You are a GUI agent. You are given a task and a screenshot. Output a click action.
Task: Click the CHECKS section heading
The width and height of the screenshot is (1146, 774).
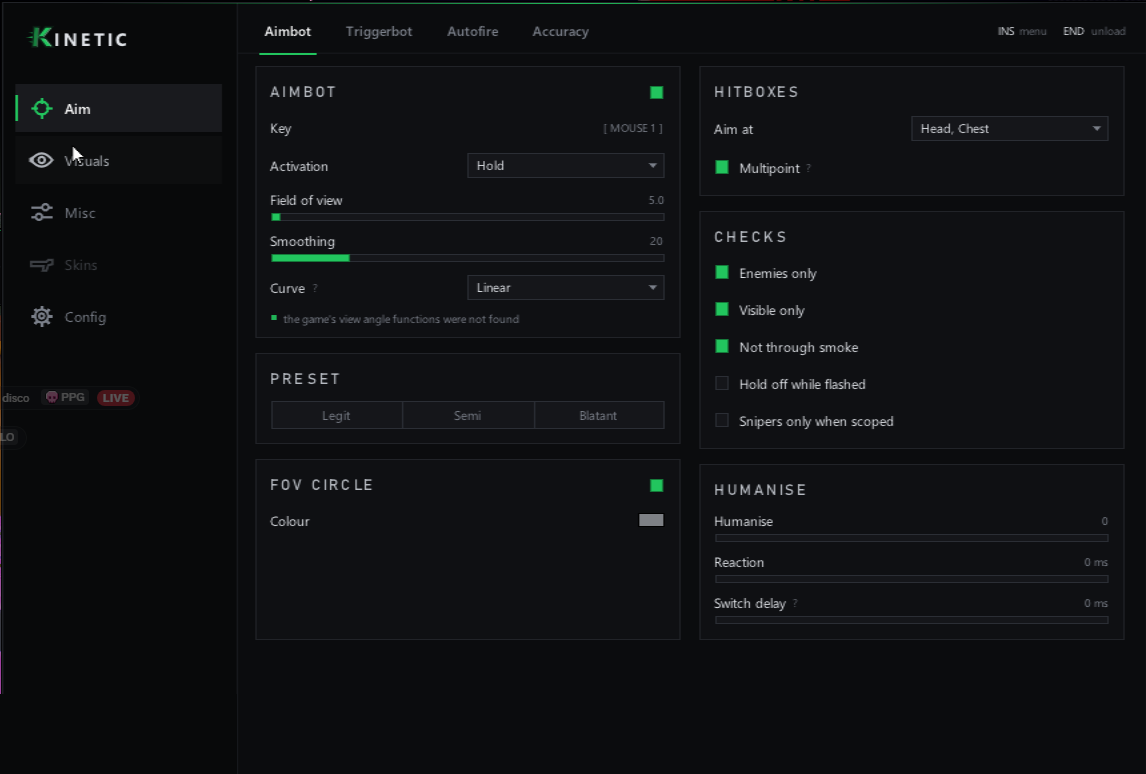pos(751,238)
